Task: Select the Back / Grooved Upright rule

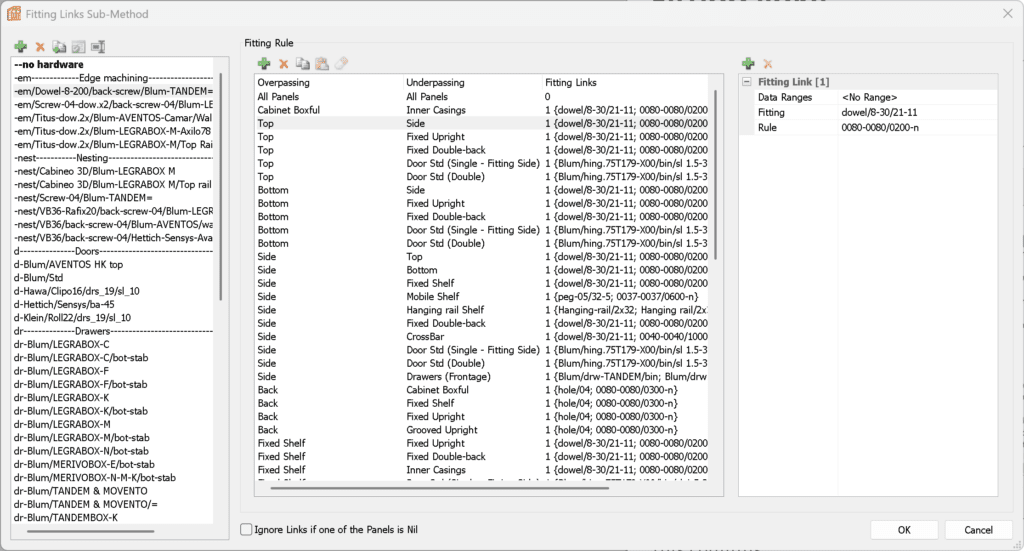Action: [481, 430]
